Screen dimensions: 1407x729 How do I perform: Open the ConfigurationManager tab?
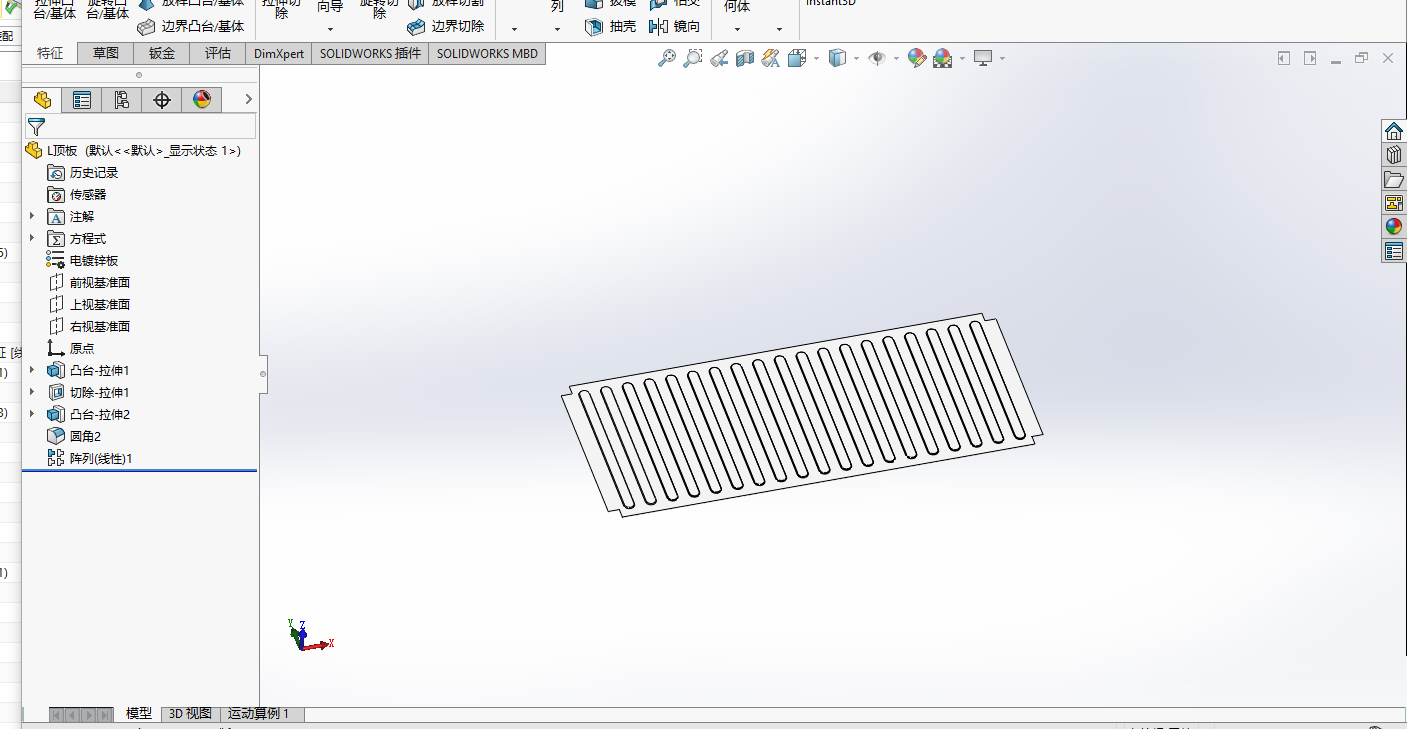122,100
